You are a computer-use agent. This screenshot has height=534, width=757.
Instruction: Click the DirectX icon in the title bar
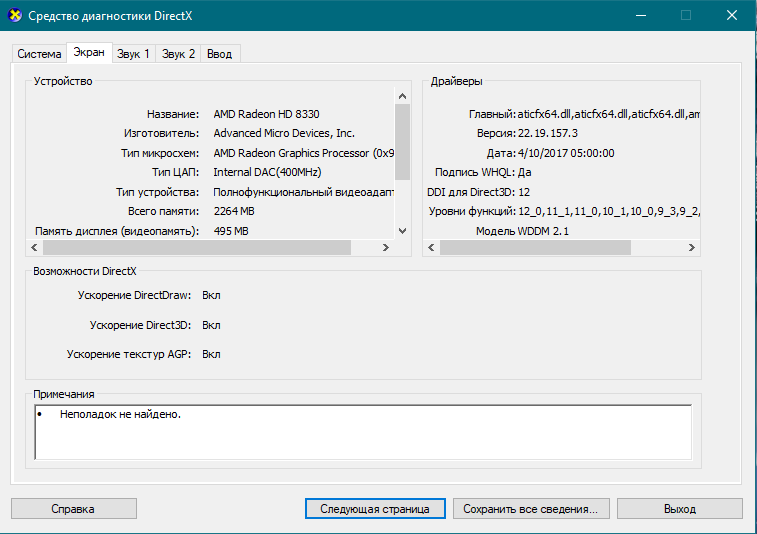click(14, 15)
